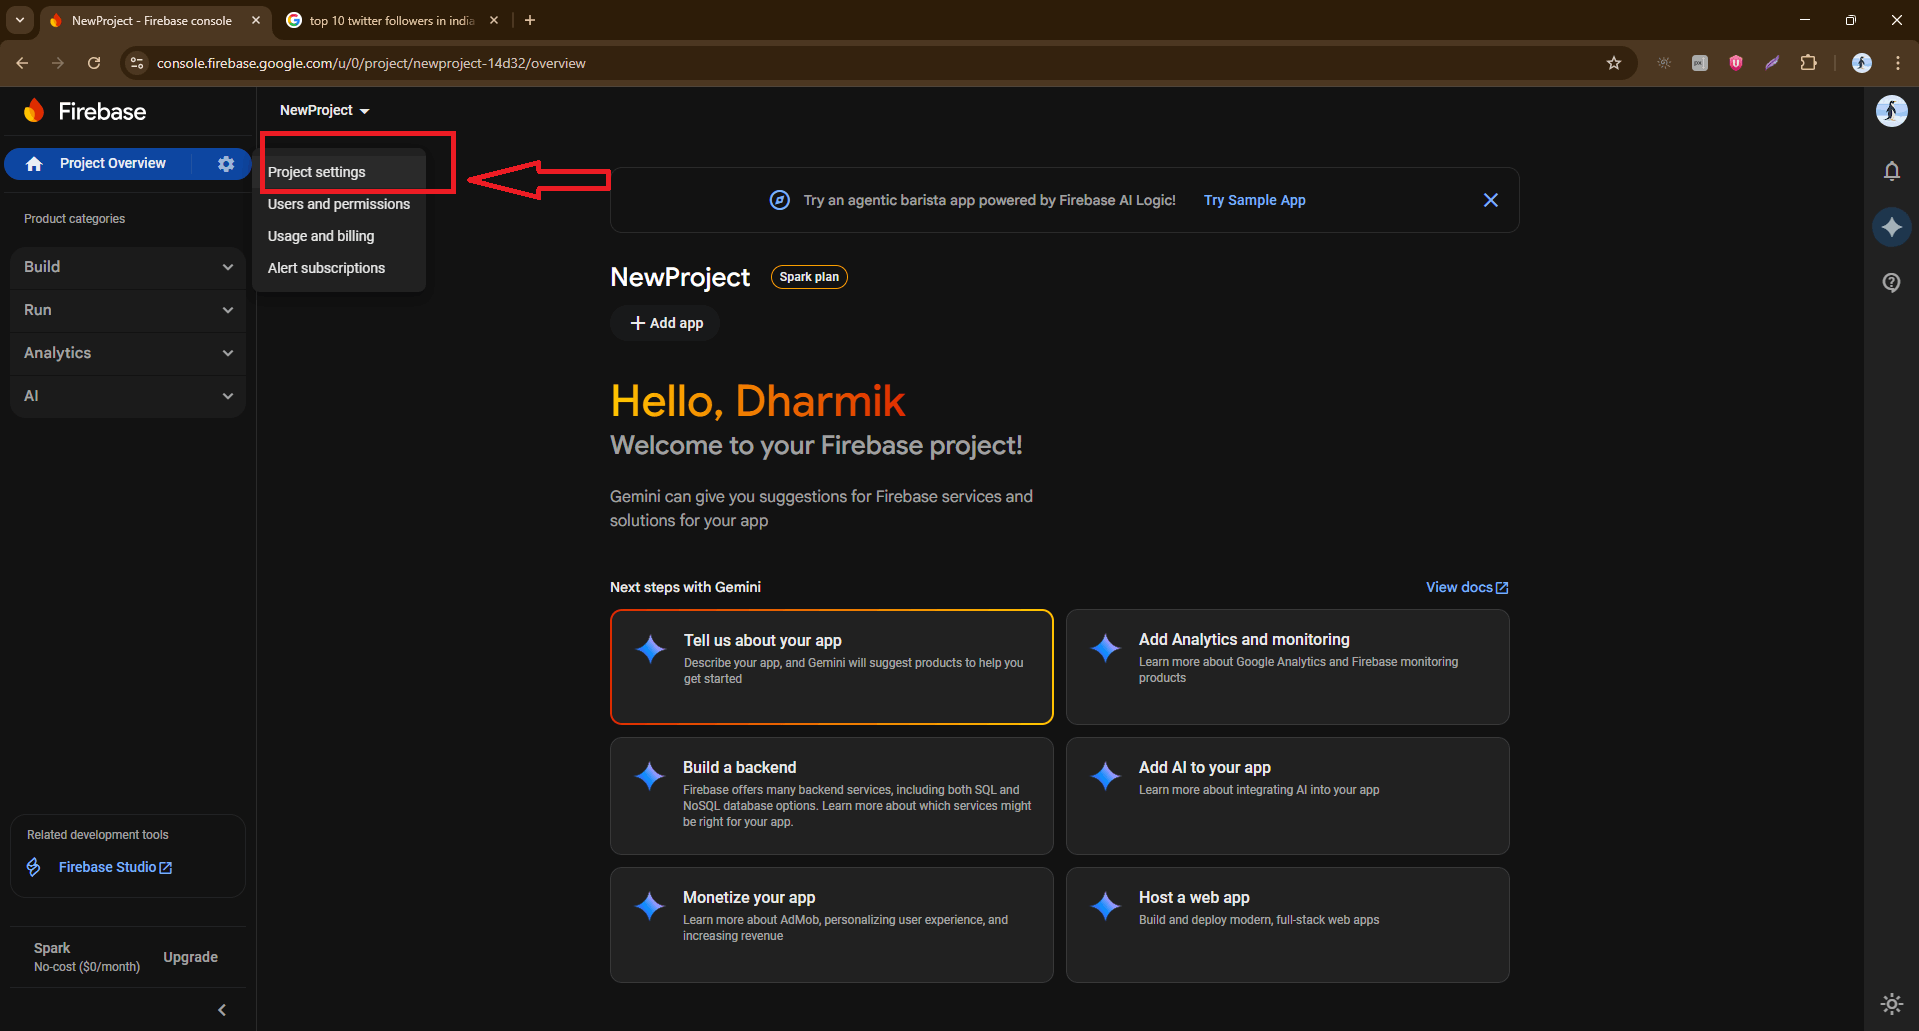
Task: Open the View docs link
Action: [x=1467, y=587]
